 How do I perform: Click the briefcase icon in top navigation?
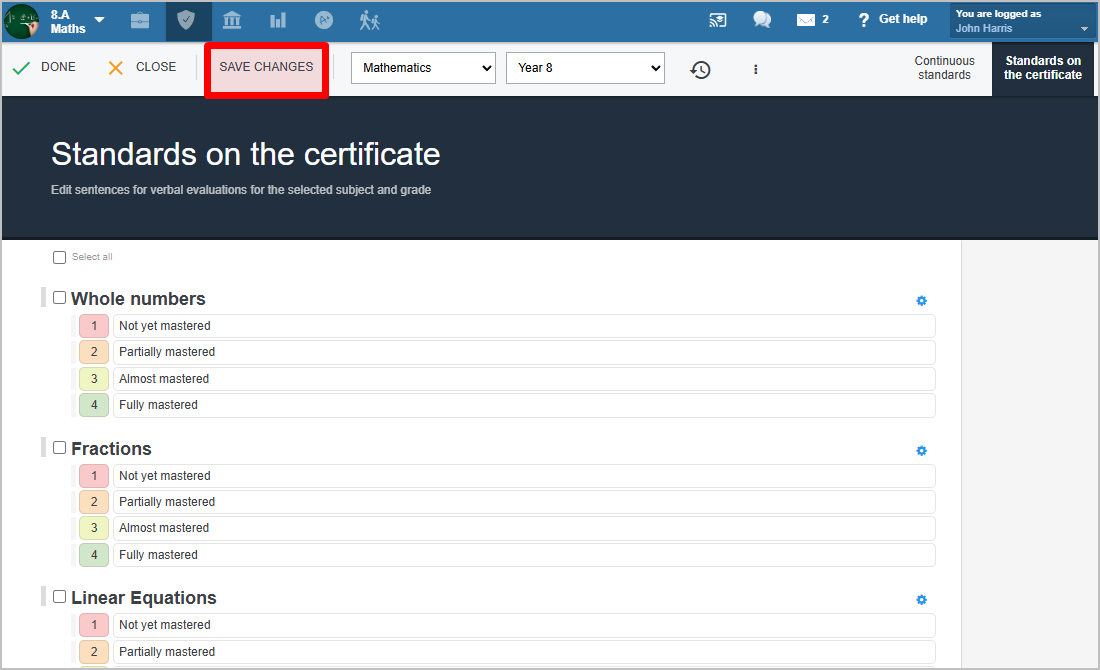141,20
